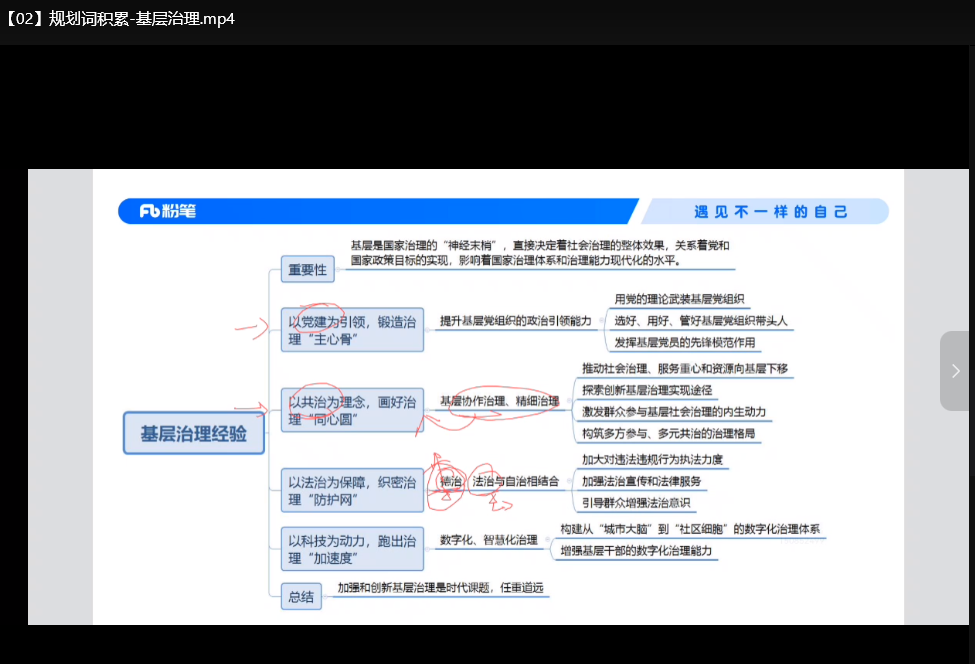Screen dimensions: 975x664
Task: Click the 粉笔 logo in slide header
Action: click(167, 211)
